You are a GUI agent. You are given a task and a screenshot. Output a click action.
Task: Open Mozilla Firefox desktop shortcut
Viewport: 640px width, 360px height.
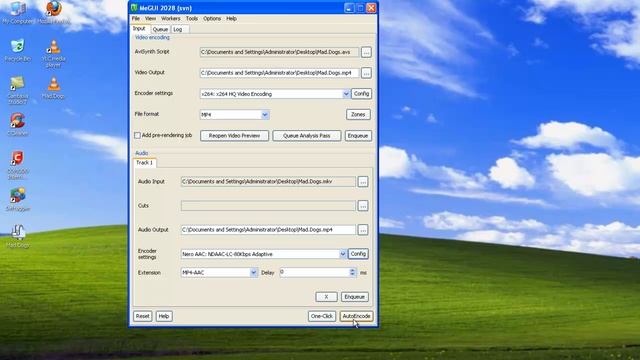[x=53, y=12]
